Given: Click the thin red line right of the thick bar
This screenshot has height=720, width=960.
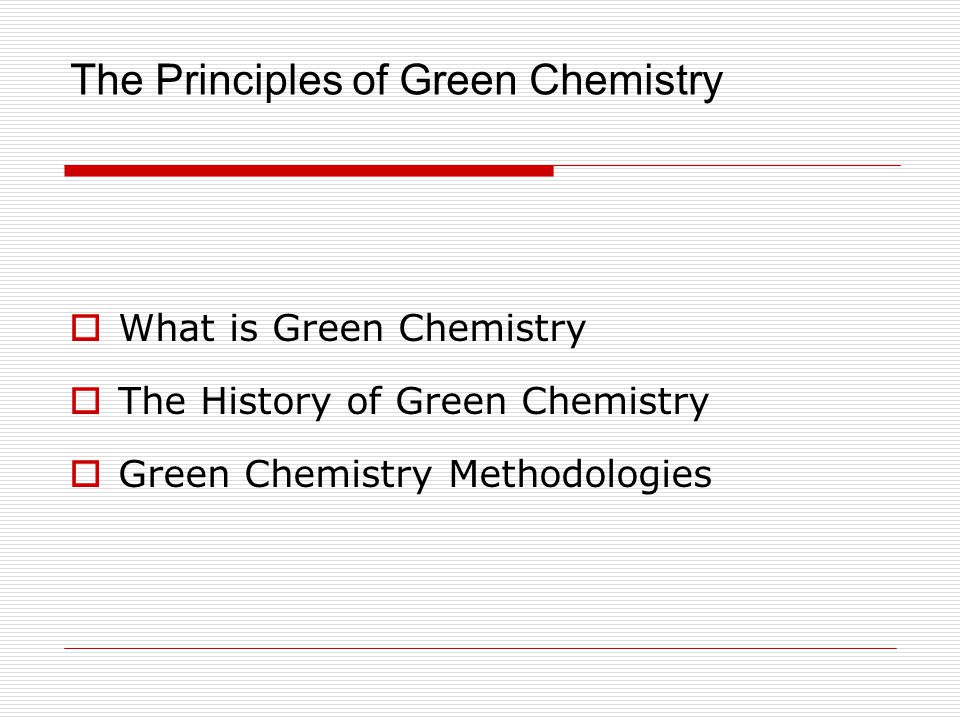Looking at the screenshot, I should coord(727,165).
